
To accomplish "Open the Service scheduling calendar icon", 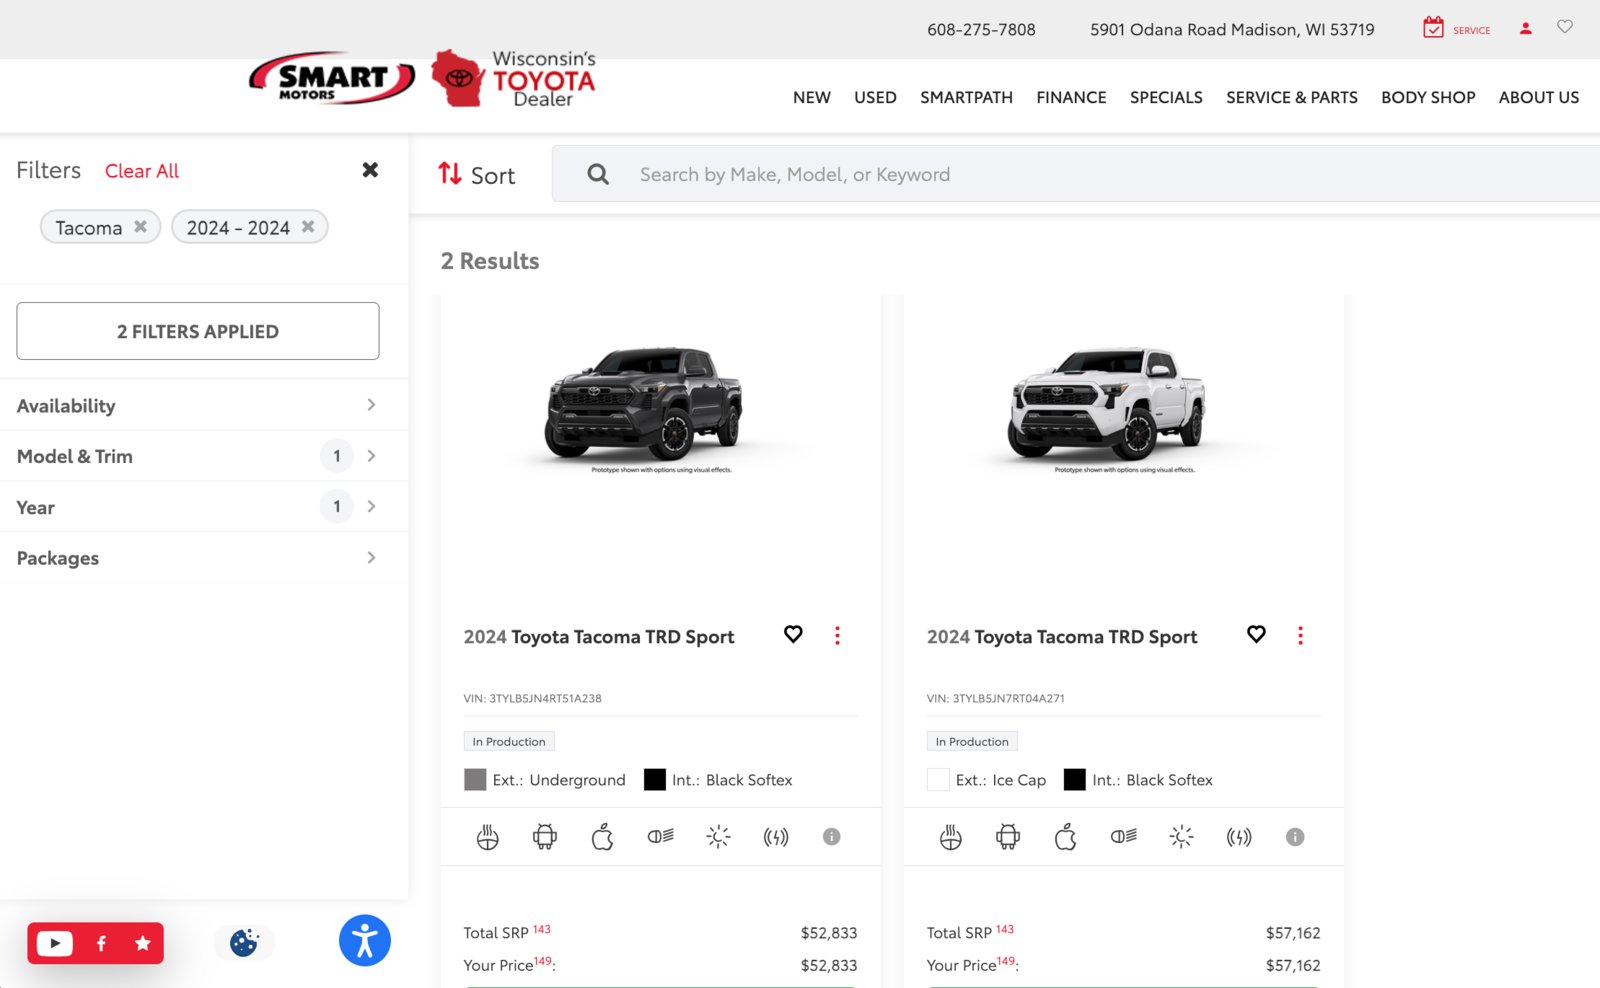I will click(x=1433, y=28).
